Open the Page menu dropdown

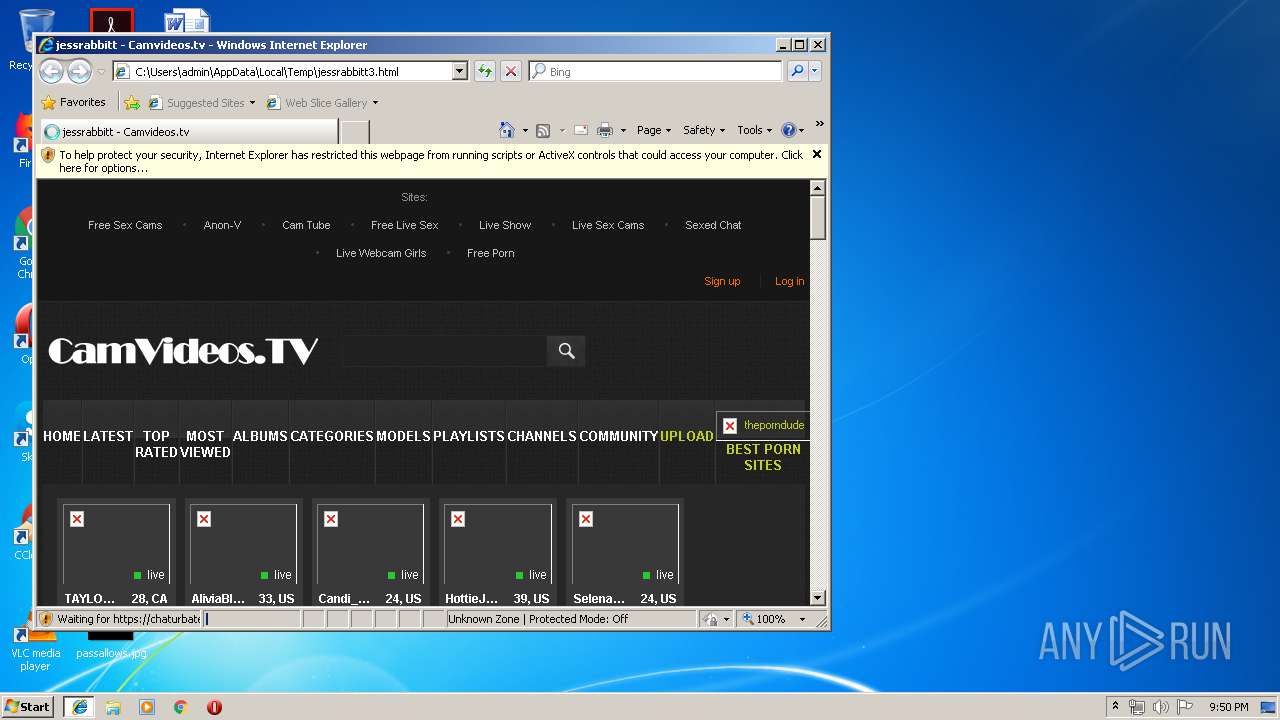click(x=654, y=130)
